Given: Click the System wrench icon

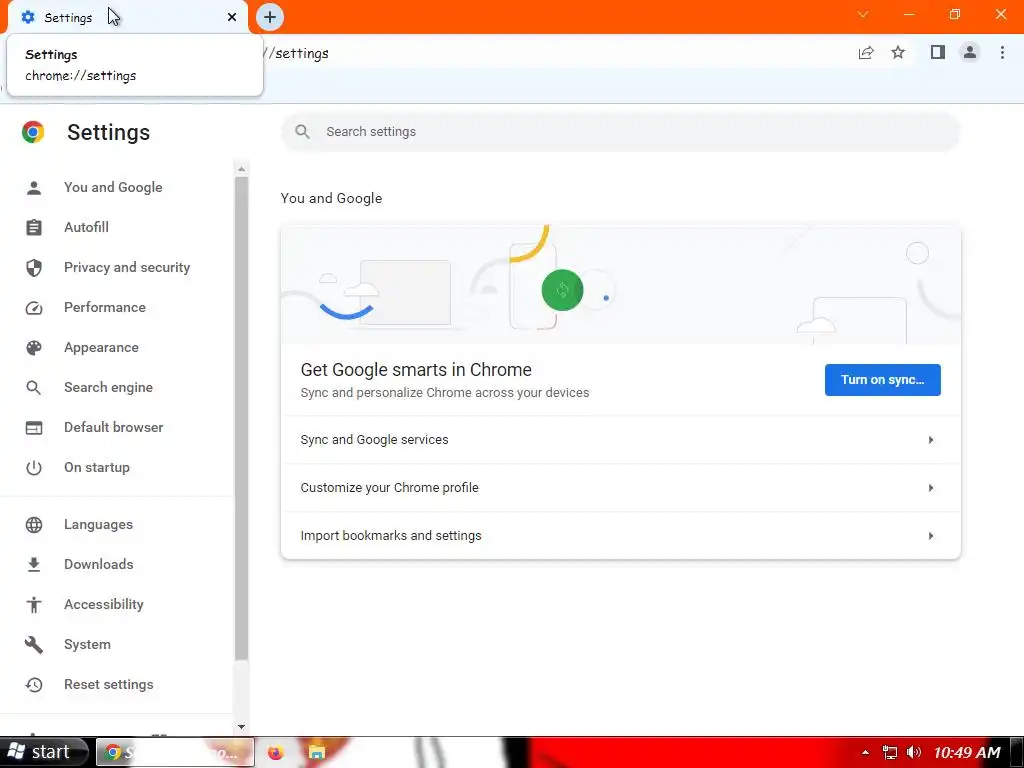Looking at the screenshot, I should [x=34, y=645].
